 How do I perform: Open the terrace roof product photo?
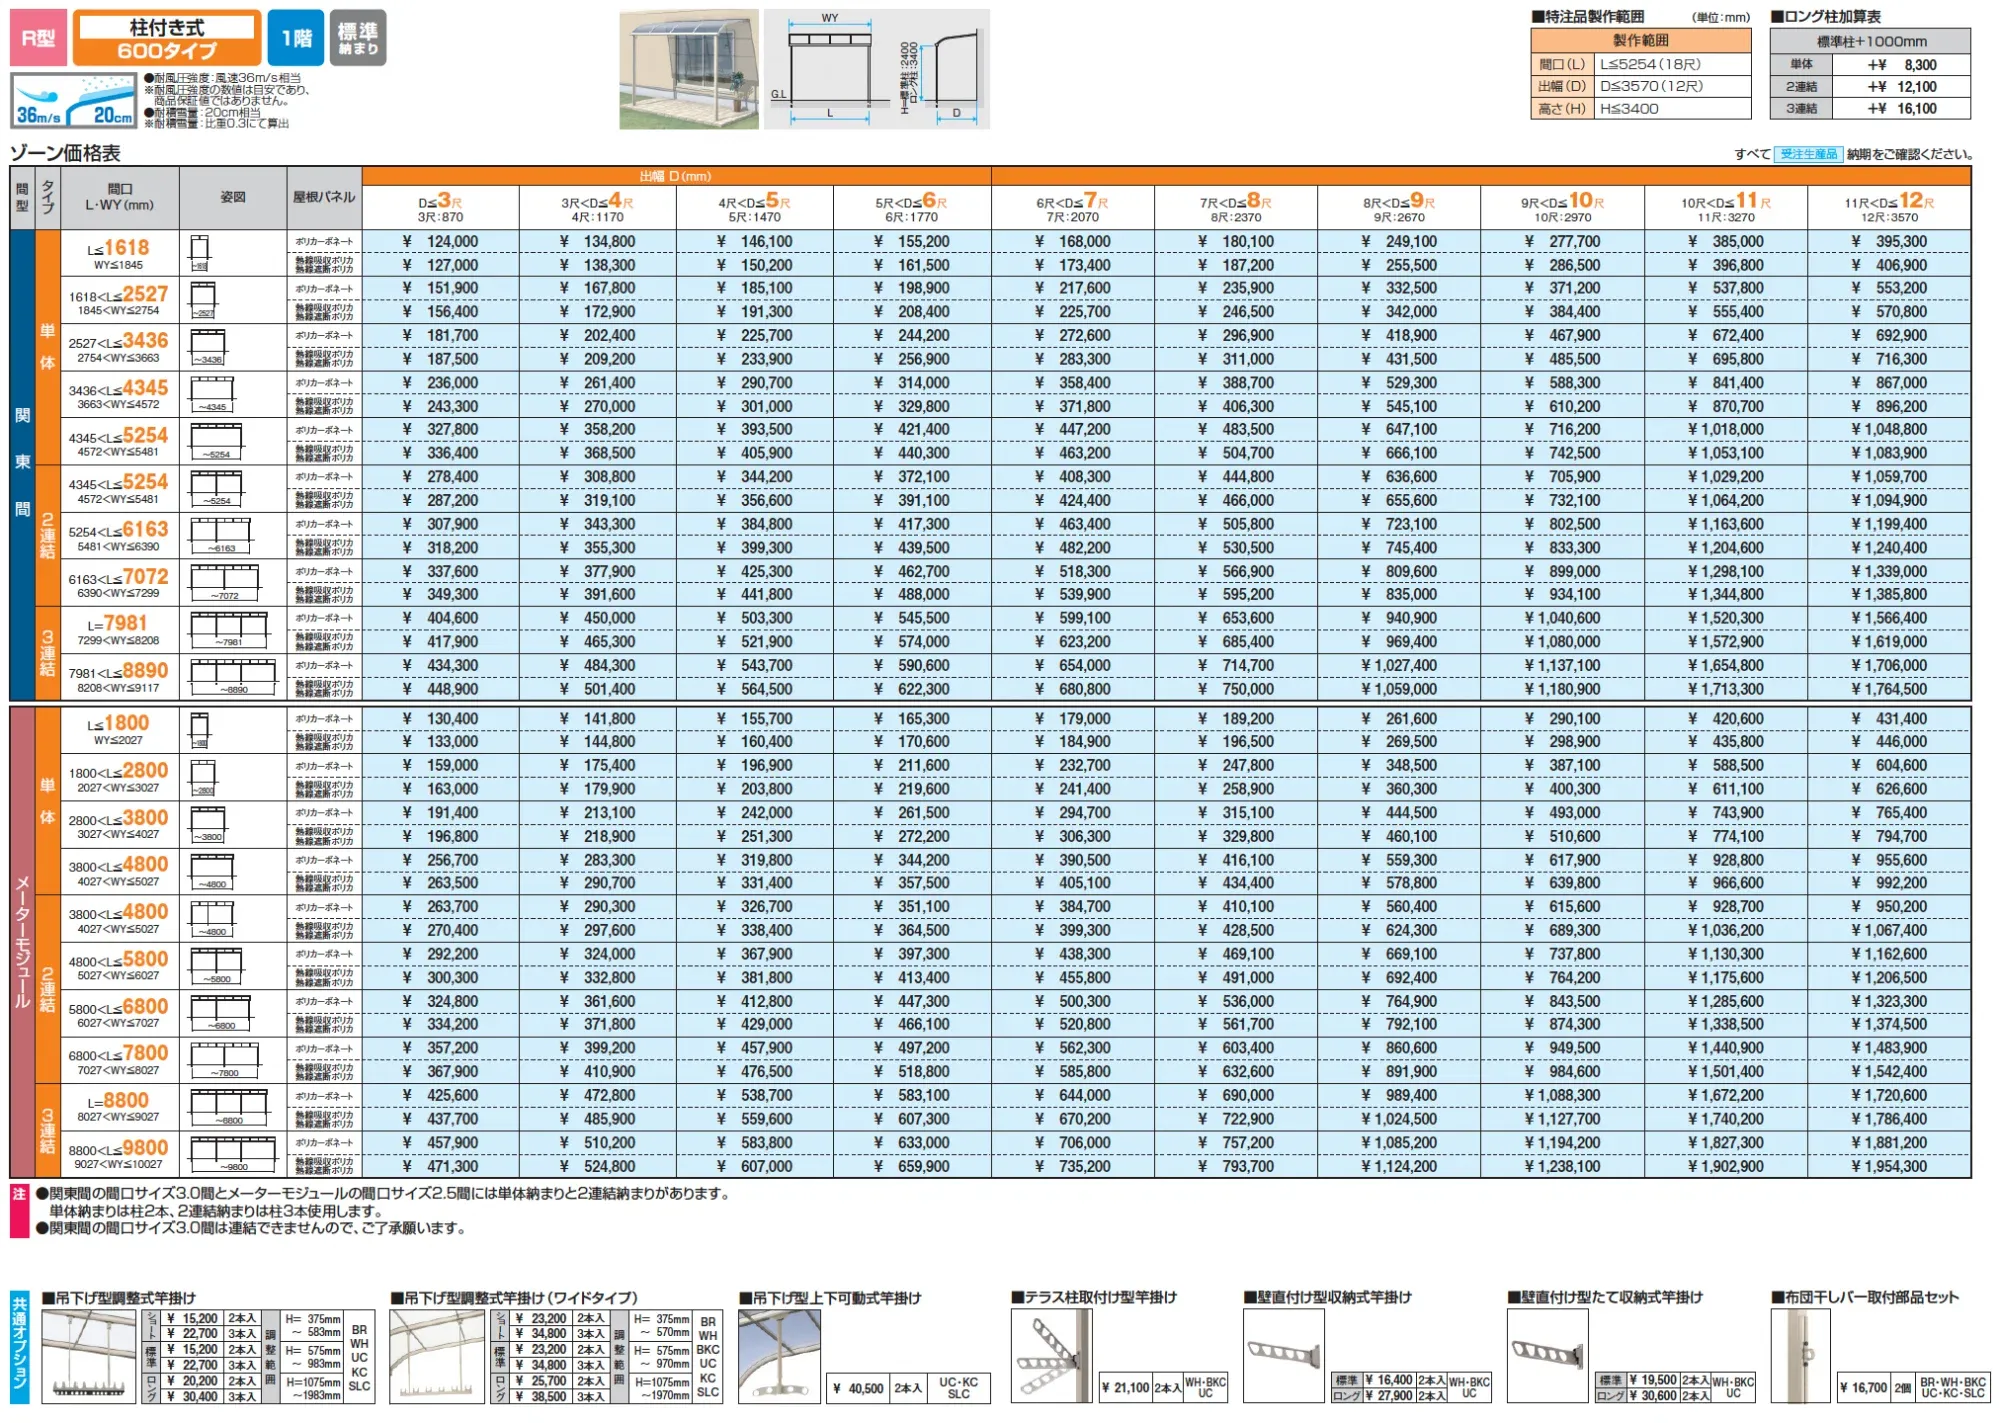tap(688, 70)
